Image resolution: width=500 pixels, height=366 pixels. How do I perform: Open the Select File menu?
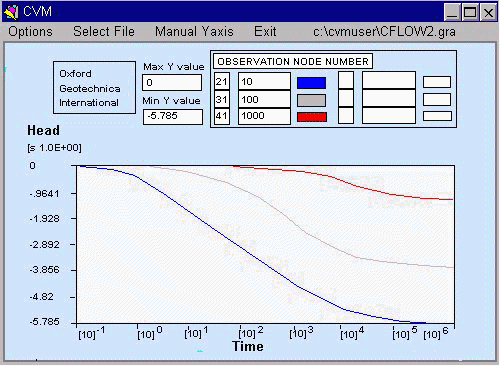coord(104,32)
